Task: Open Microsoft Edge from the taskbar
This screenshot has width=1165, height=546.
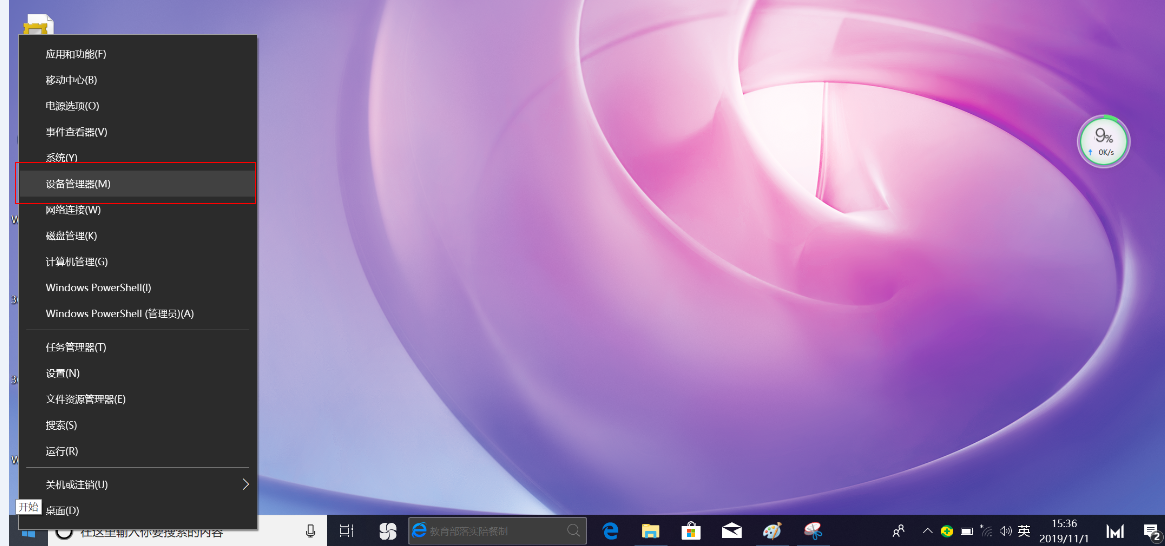Action: 610,531
